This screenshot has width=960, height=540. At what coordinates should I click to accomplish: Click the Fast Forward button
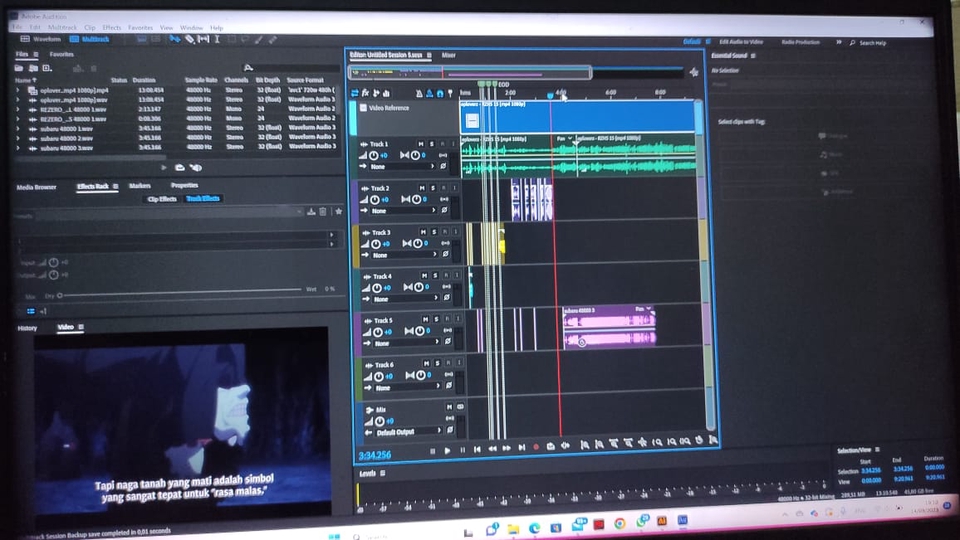click(x=506, y=448)
